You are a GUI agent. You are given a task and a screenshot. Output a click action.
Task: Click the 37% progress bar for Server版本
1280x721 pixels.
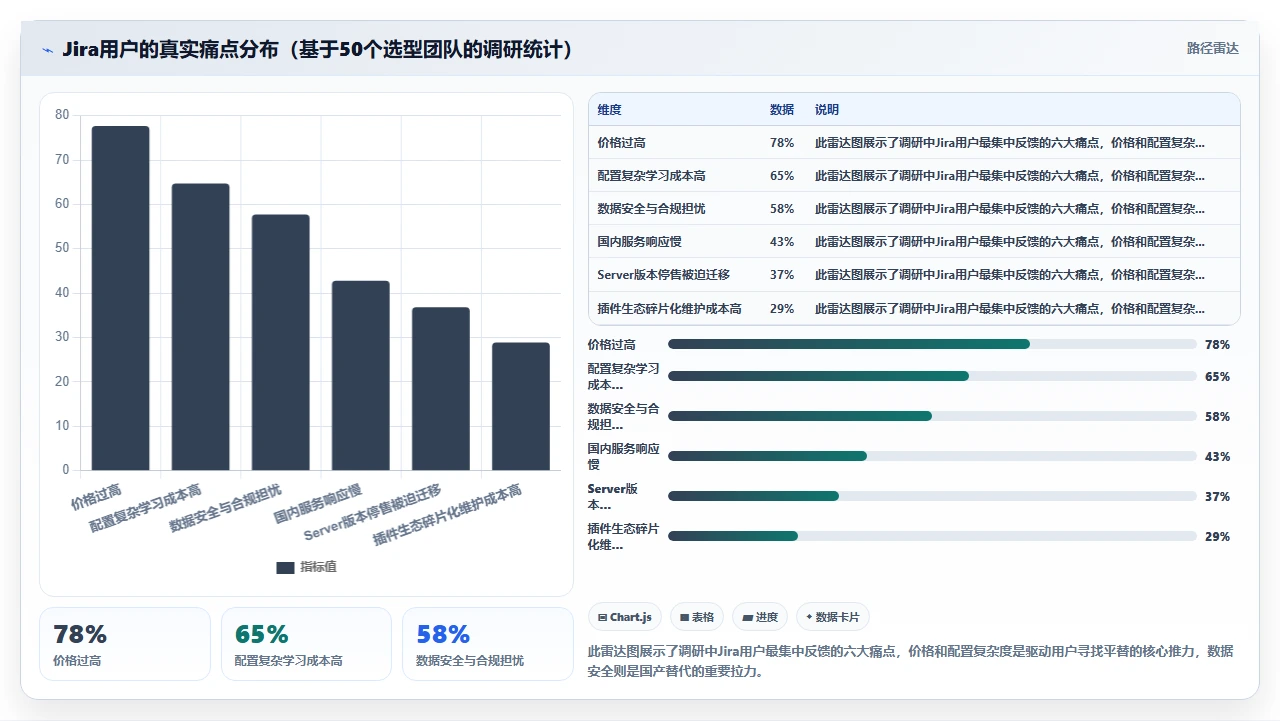point(932,496)
